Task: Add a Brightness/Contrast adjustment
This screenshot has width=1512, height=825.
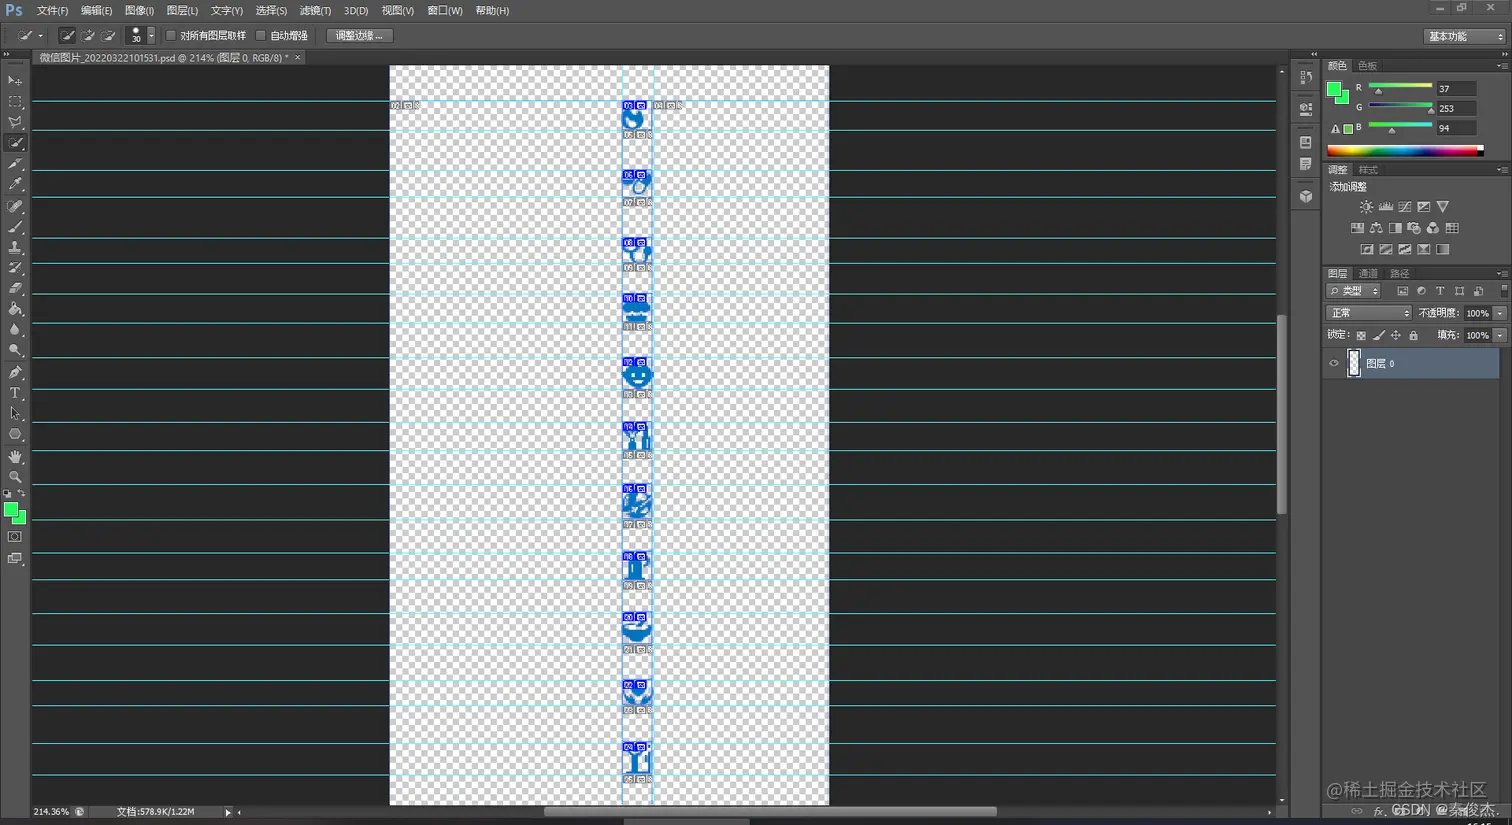Action: pyautogui.click(x=1366, y=207)
